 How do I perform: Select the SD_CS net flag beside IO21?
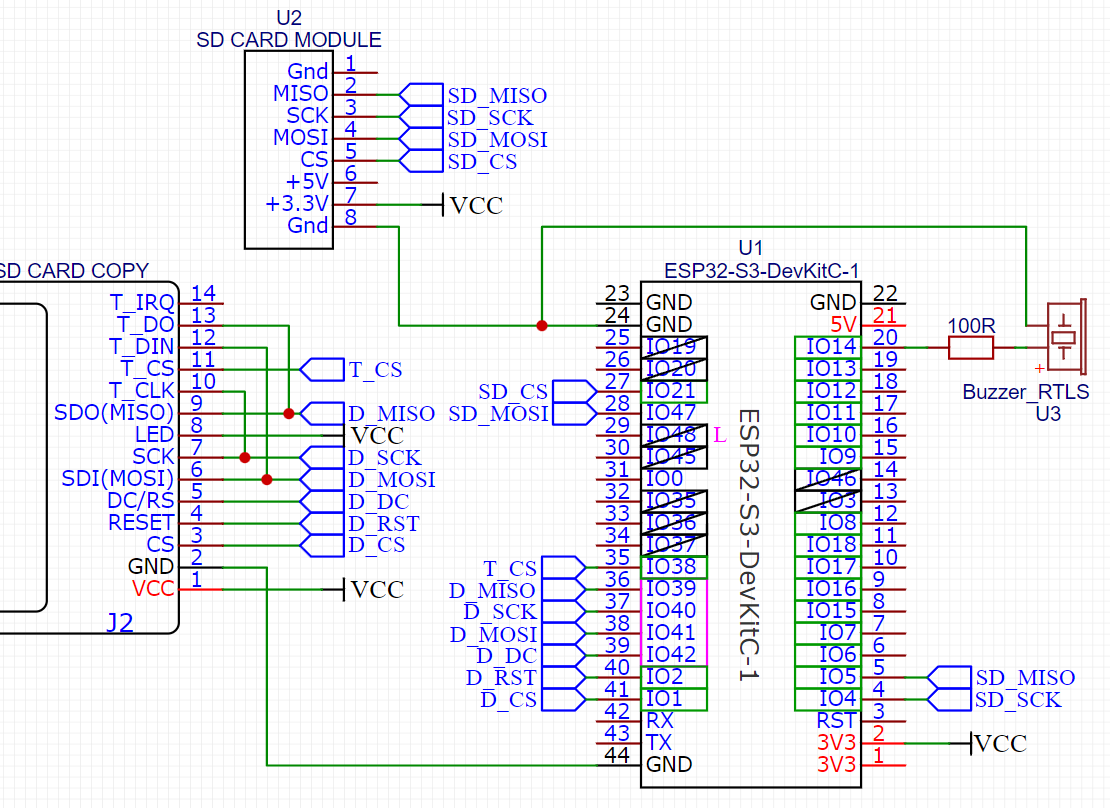[575, 392]
